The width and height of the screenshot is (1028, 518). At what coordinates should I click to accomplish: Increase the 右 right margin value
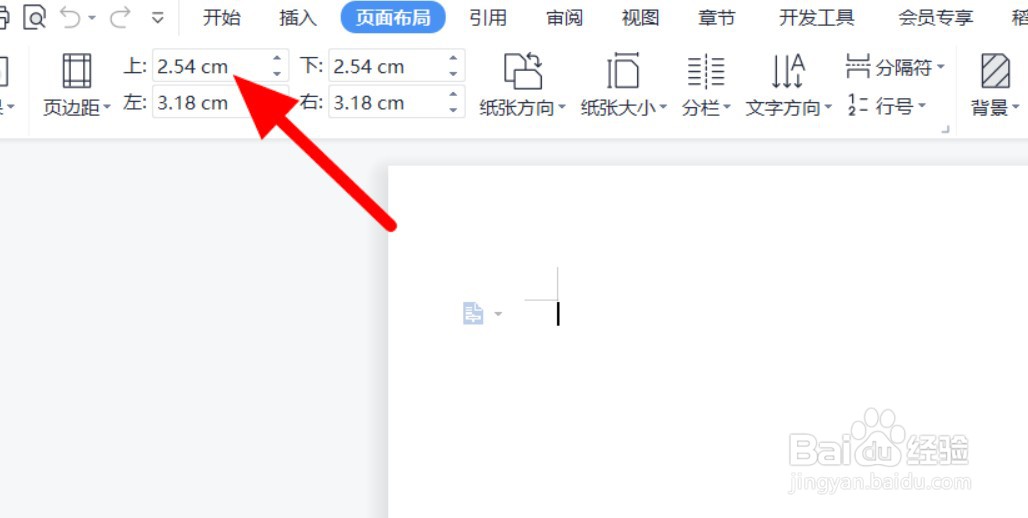pyautogui.click(x=454, y=95)
